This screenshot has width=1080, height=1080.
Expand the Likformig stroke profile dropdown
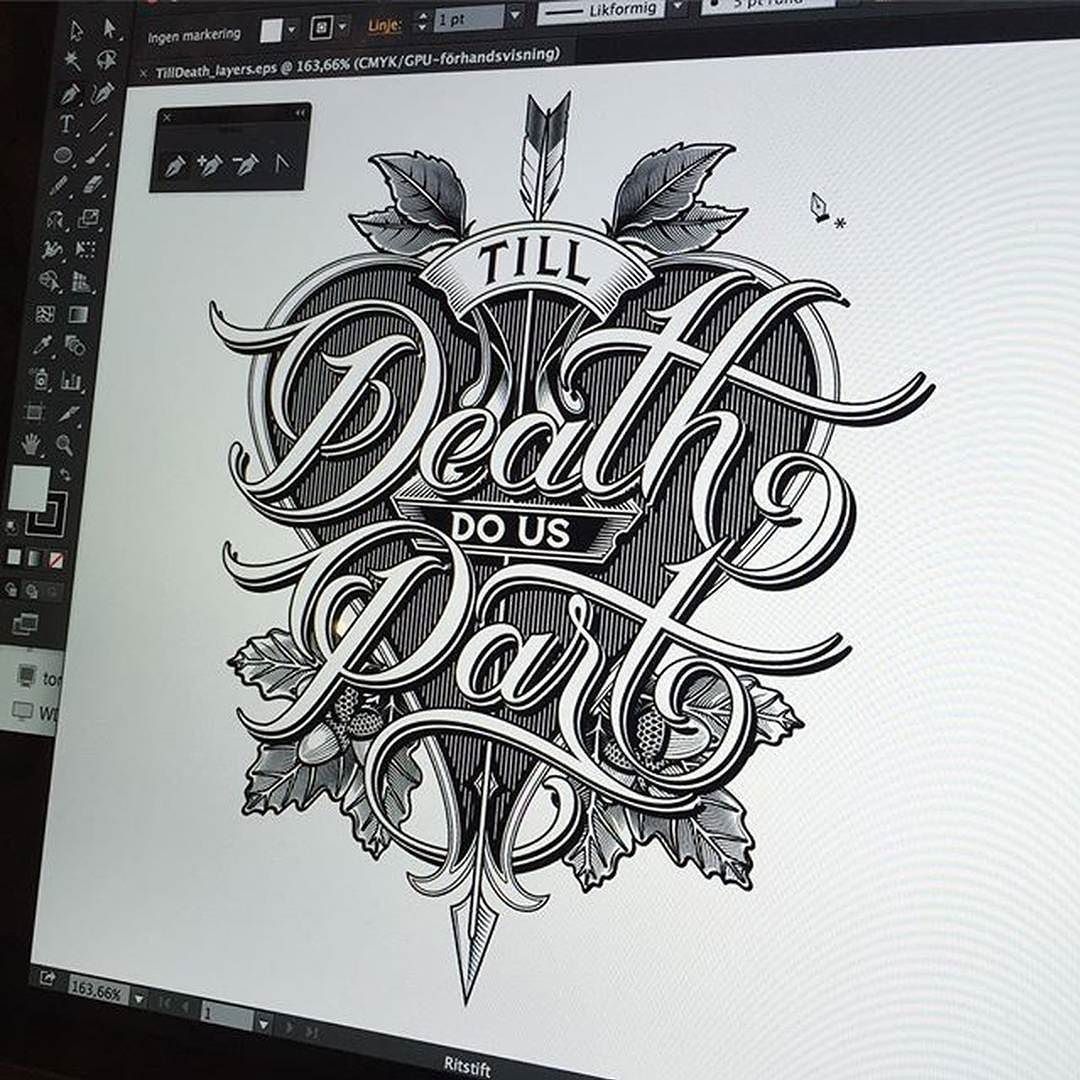(677, 7)
